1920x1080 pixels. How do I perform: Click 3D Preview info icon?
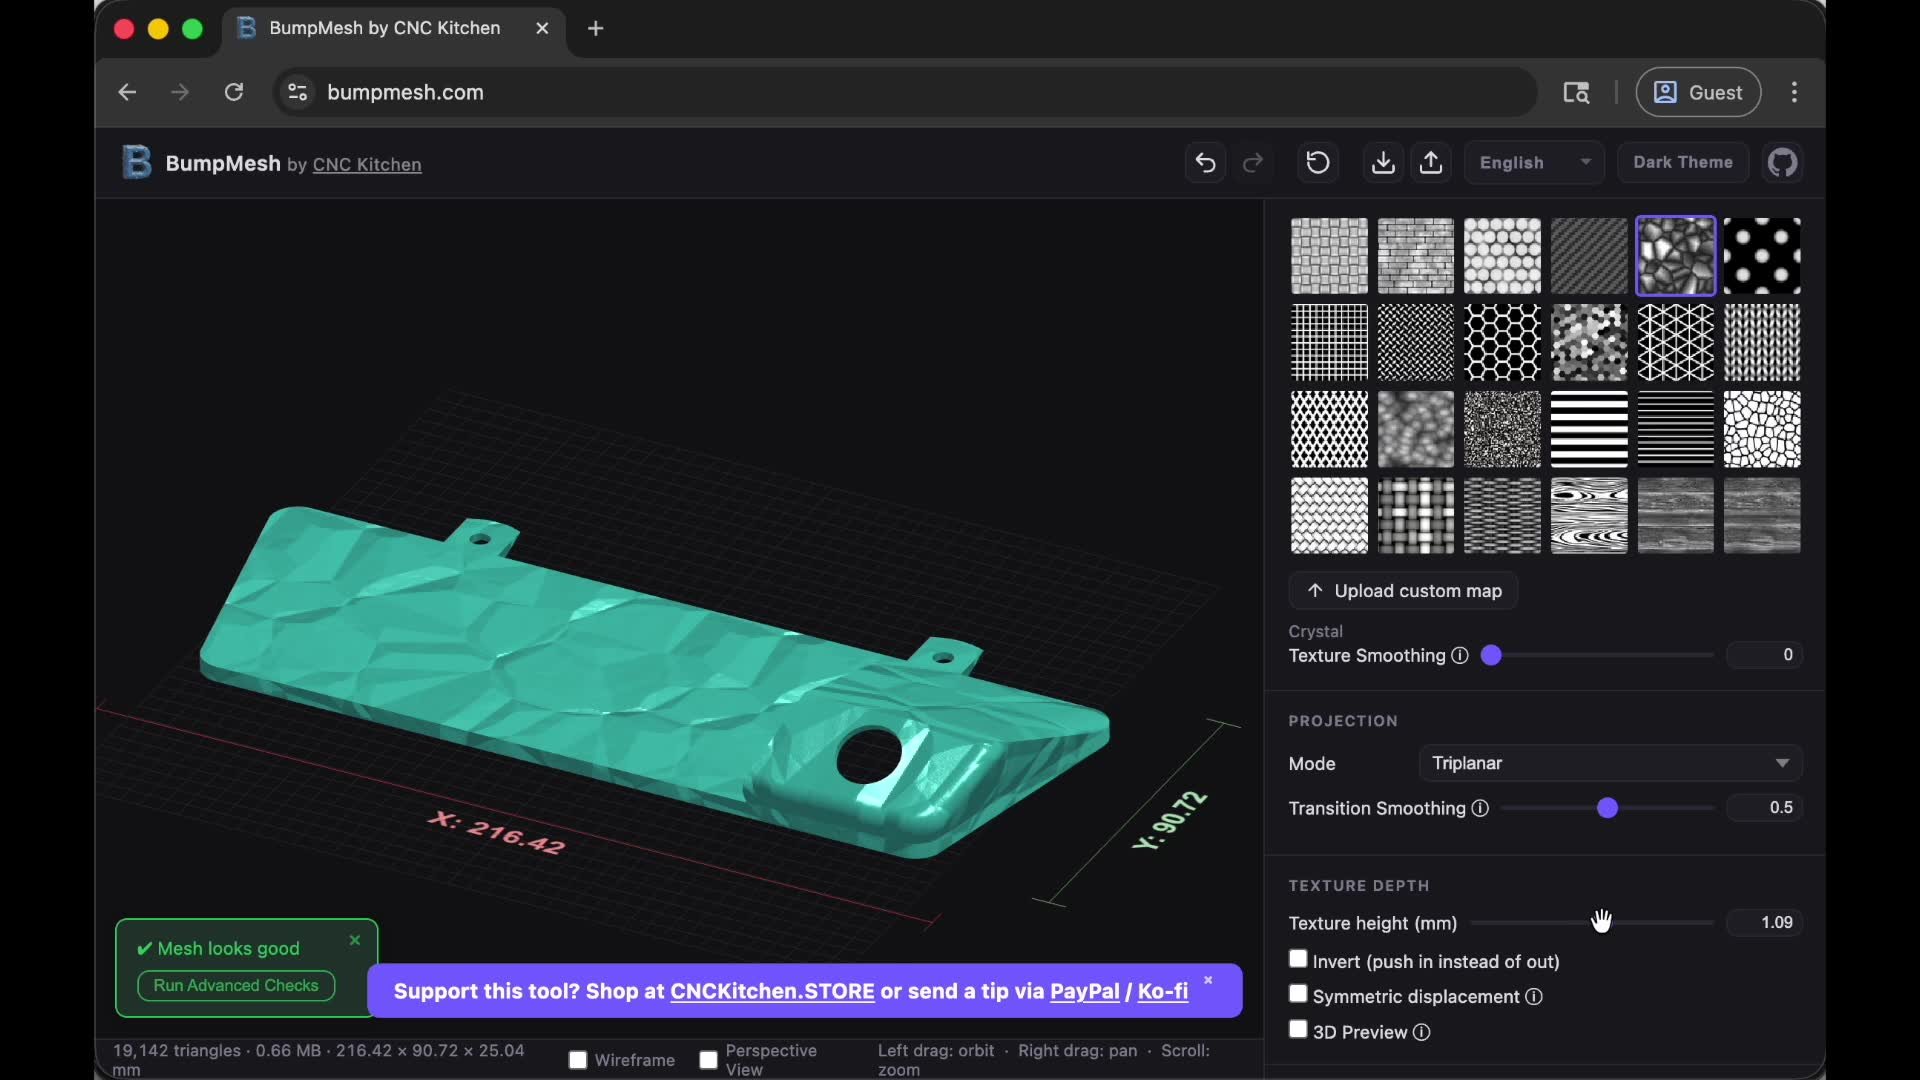pos(1422,1032)
